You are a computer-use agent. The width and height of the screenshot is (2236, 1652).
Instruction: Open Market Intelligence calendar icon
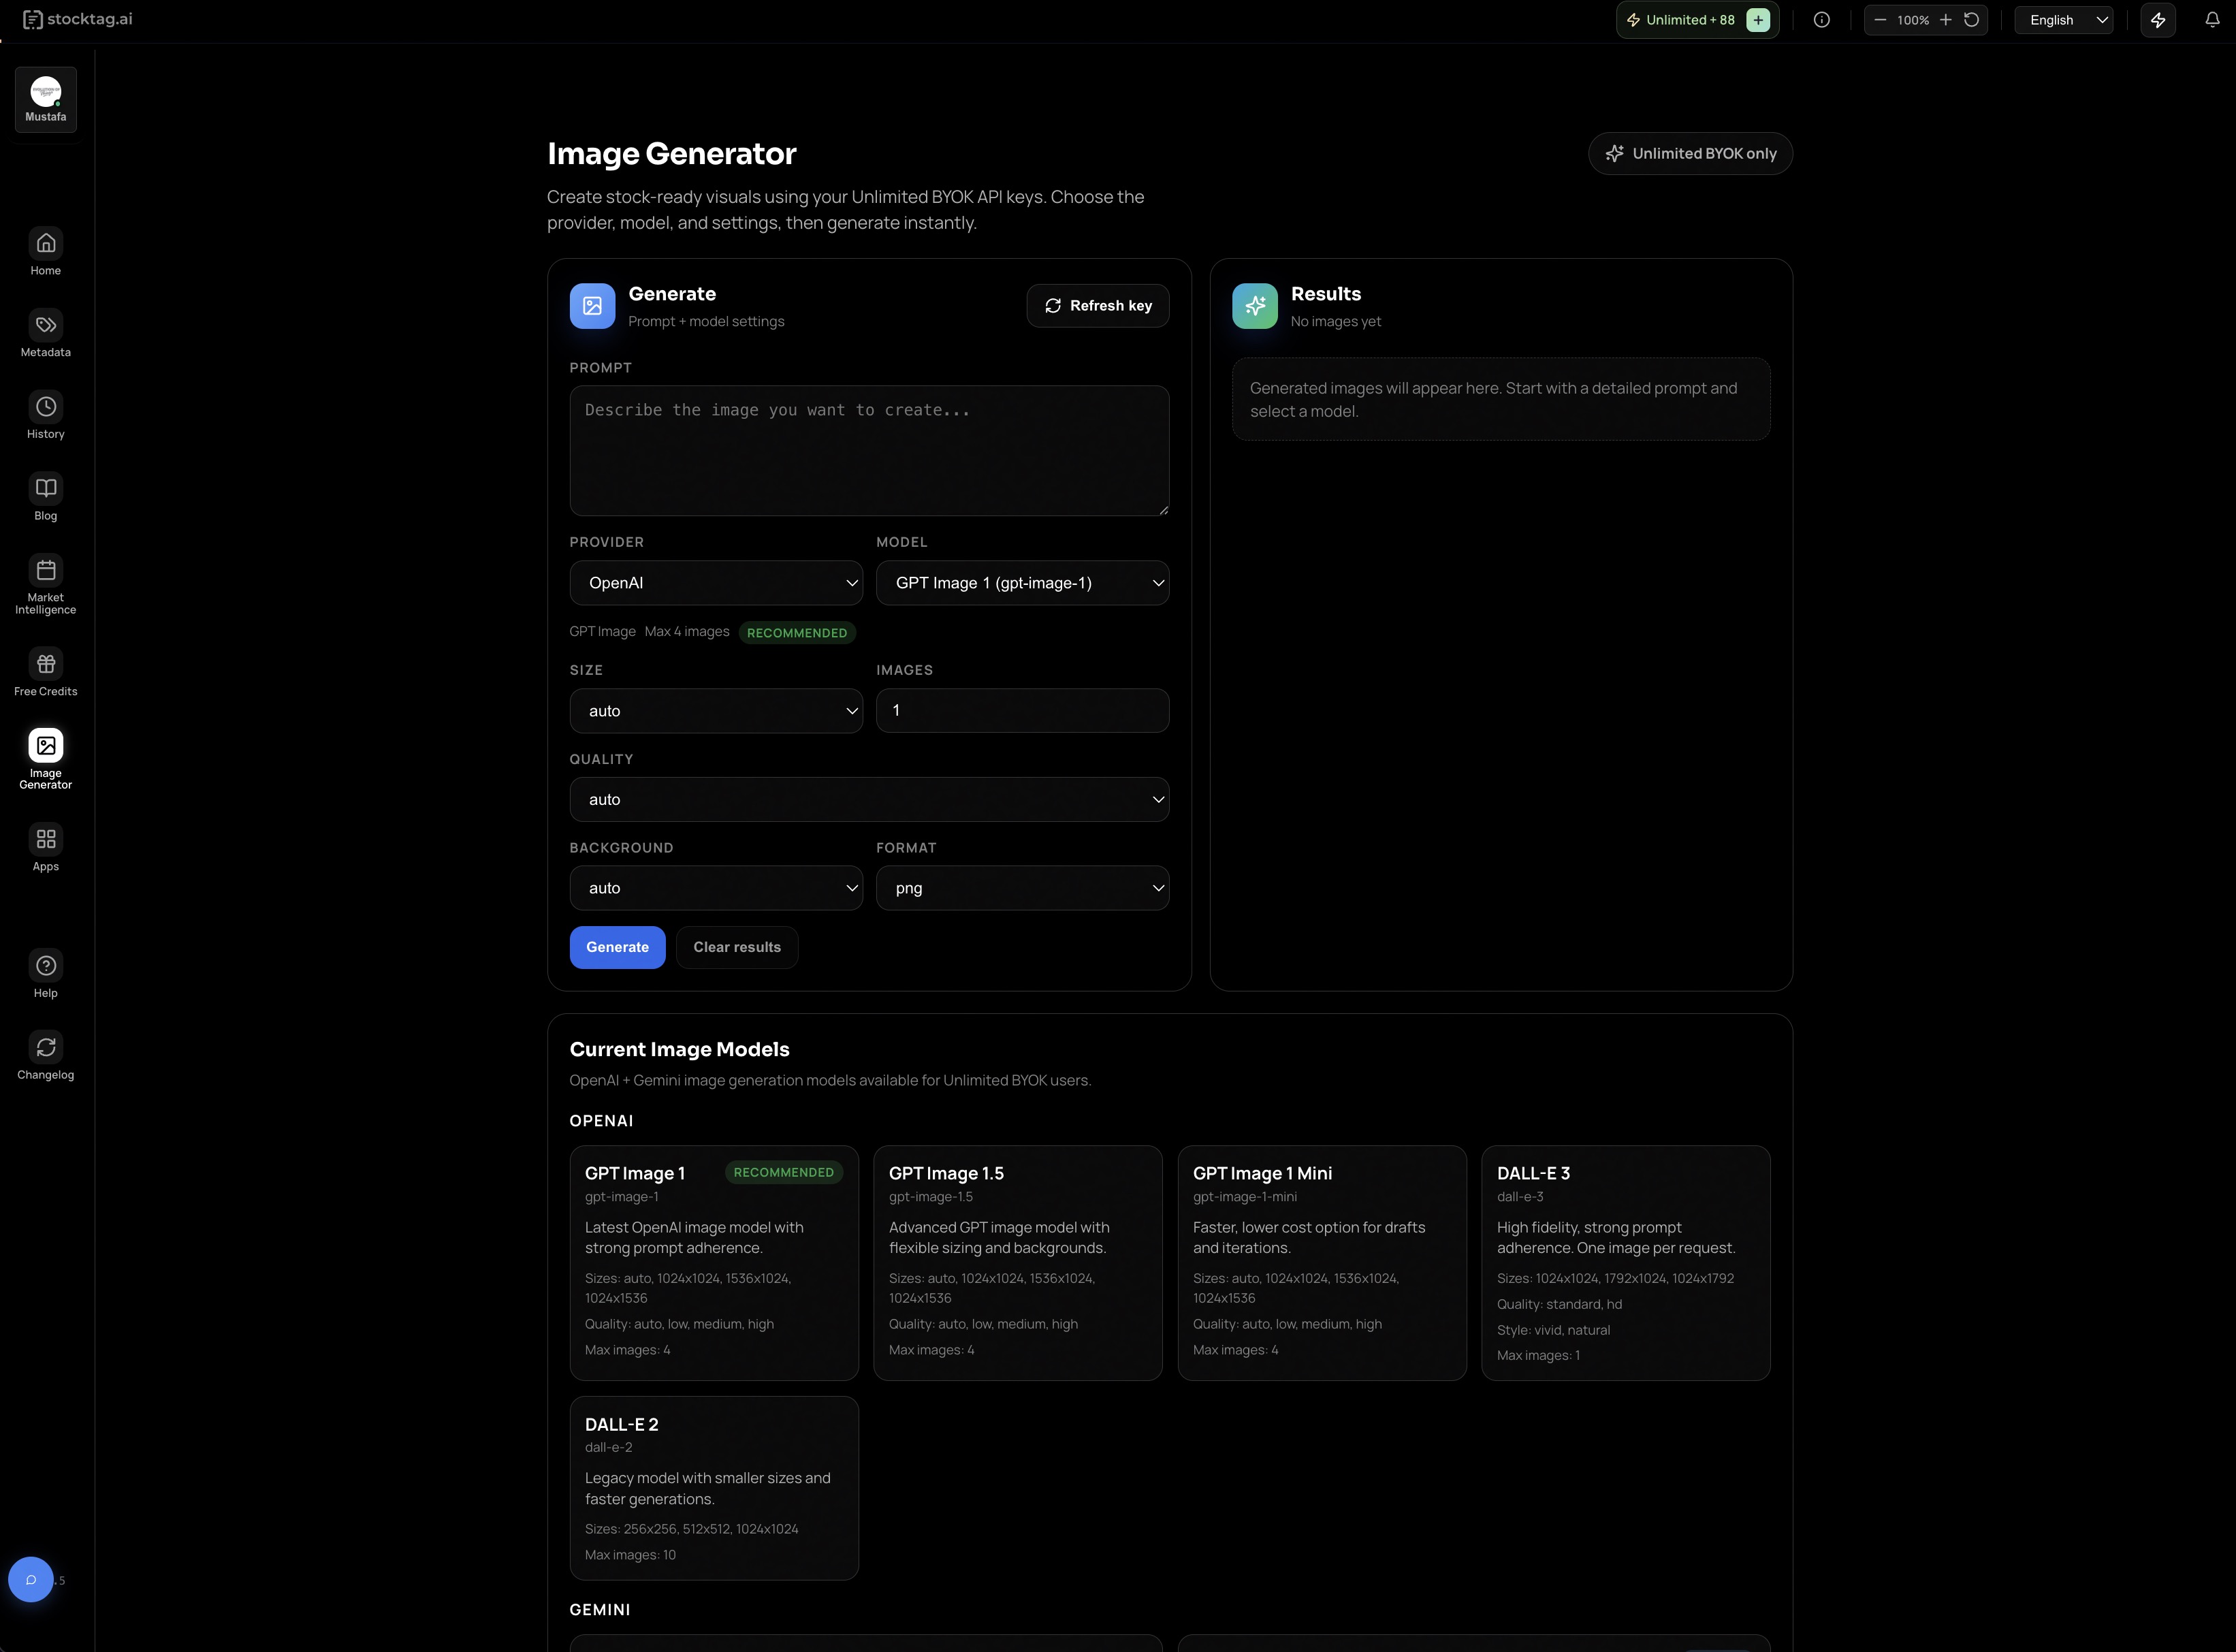pos(46,571)
